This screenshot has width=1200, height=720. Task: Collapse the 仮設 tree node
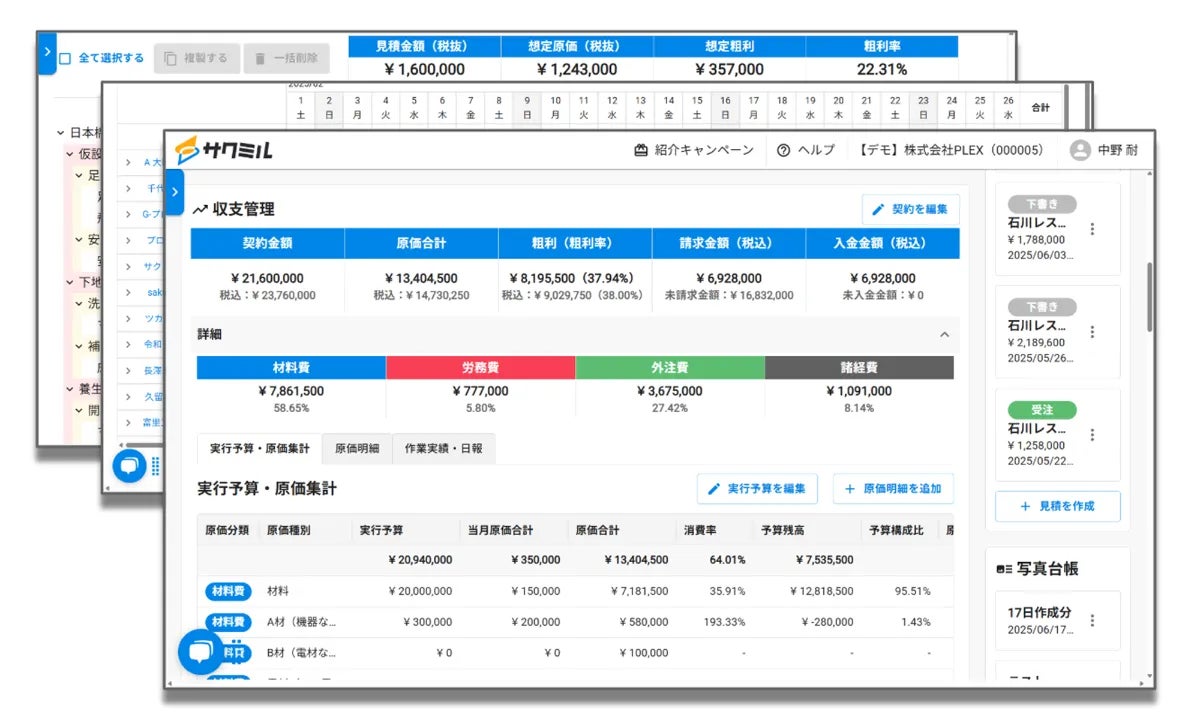(70, 154)
